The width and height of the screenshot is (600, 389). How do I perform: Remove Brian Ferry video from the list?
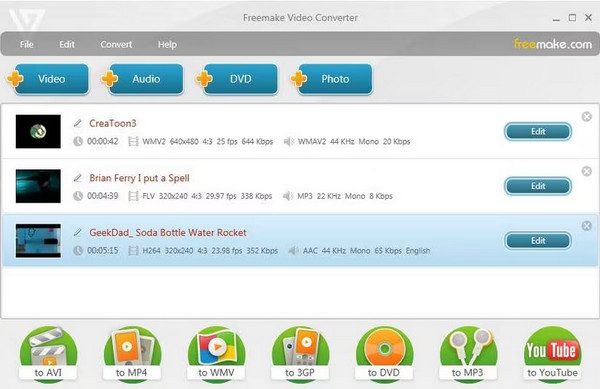587,171
